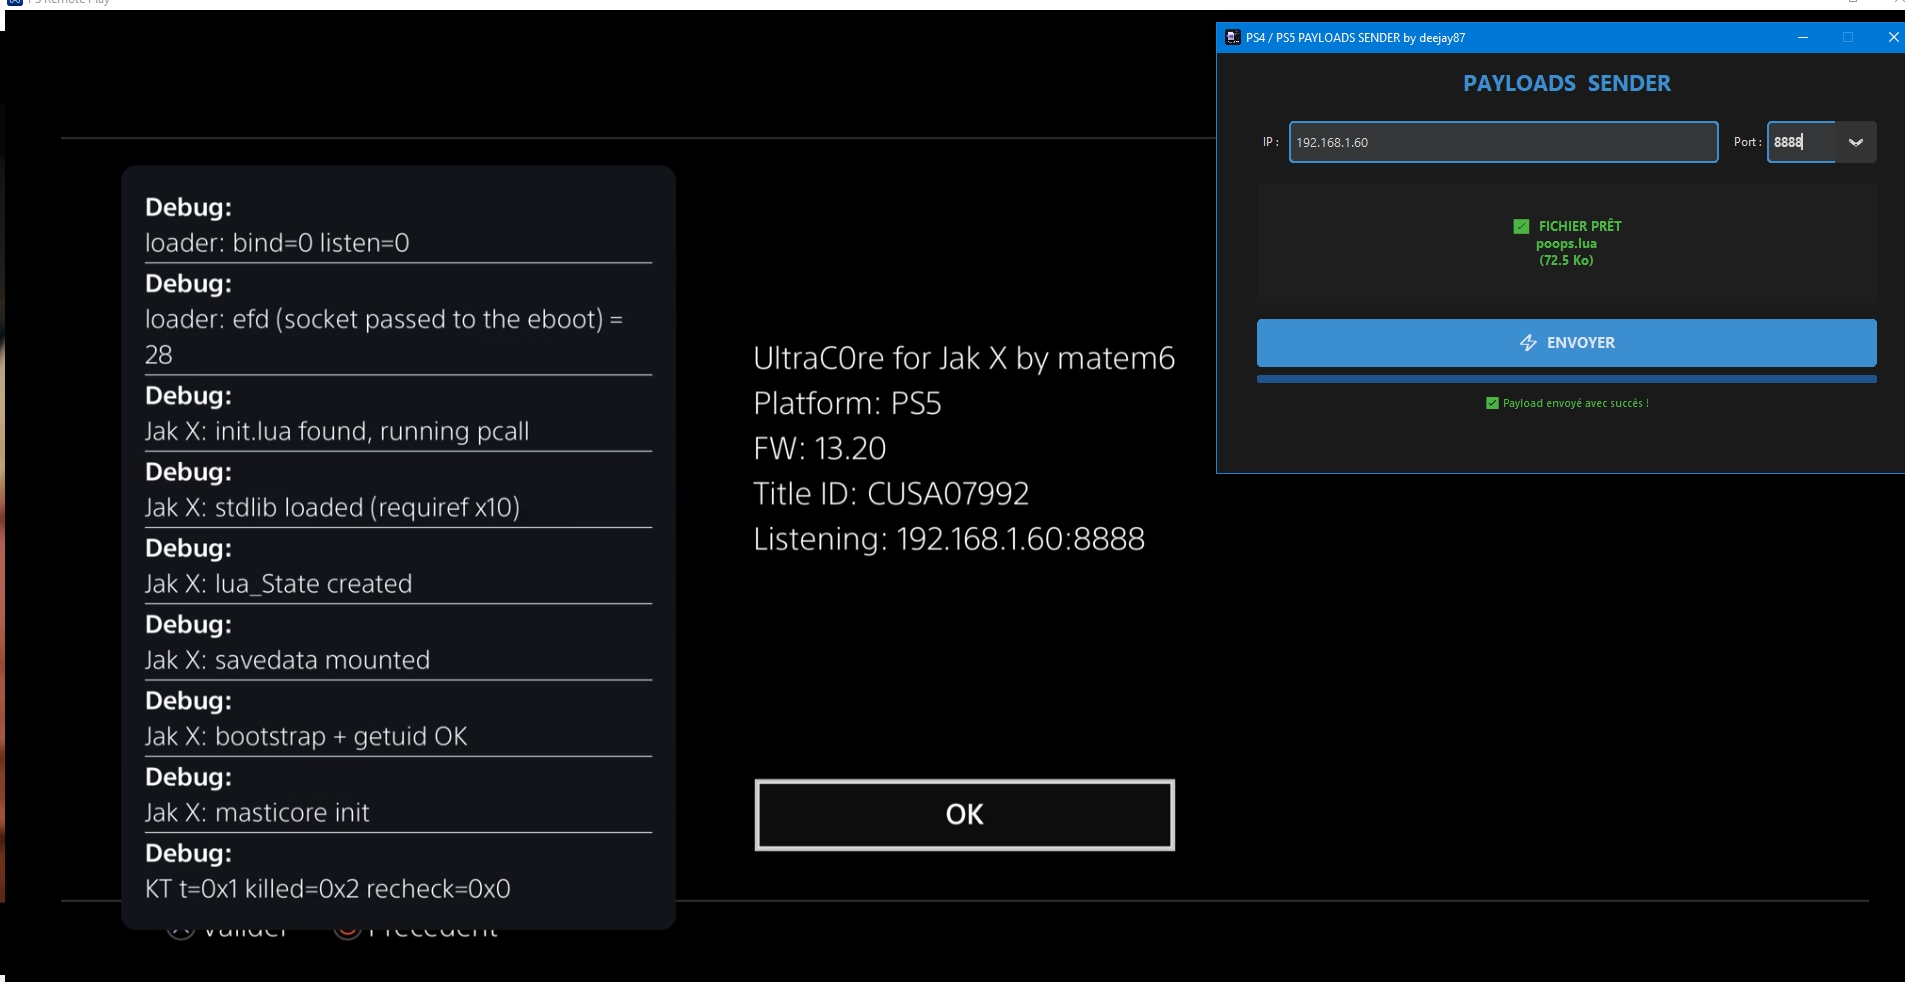1905x982 pixels.
Task: Click the 'UltraC0re for Jak X by matem6' line
Action: [964, 358]
